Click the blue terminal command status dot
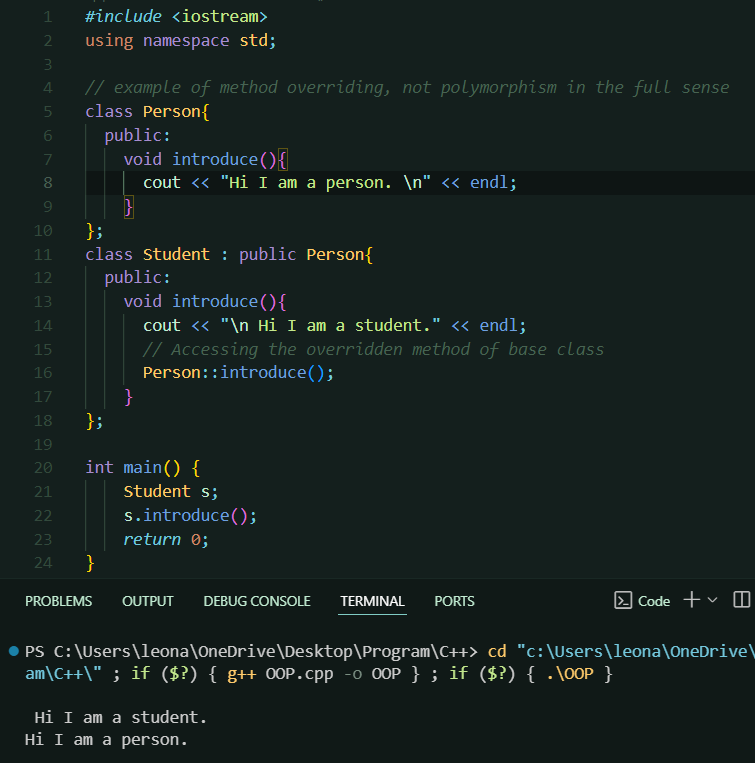Image resolution: width=755 pixels, height=763 pixels. 14,651
